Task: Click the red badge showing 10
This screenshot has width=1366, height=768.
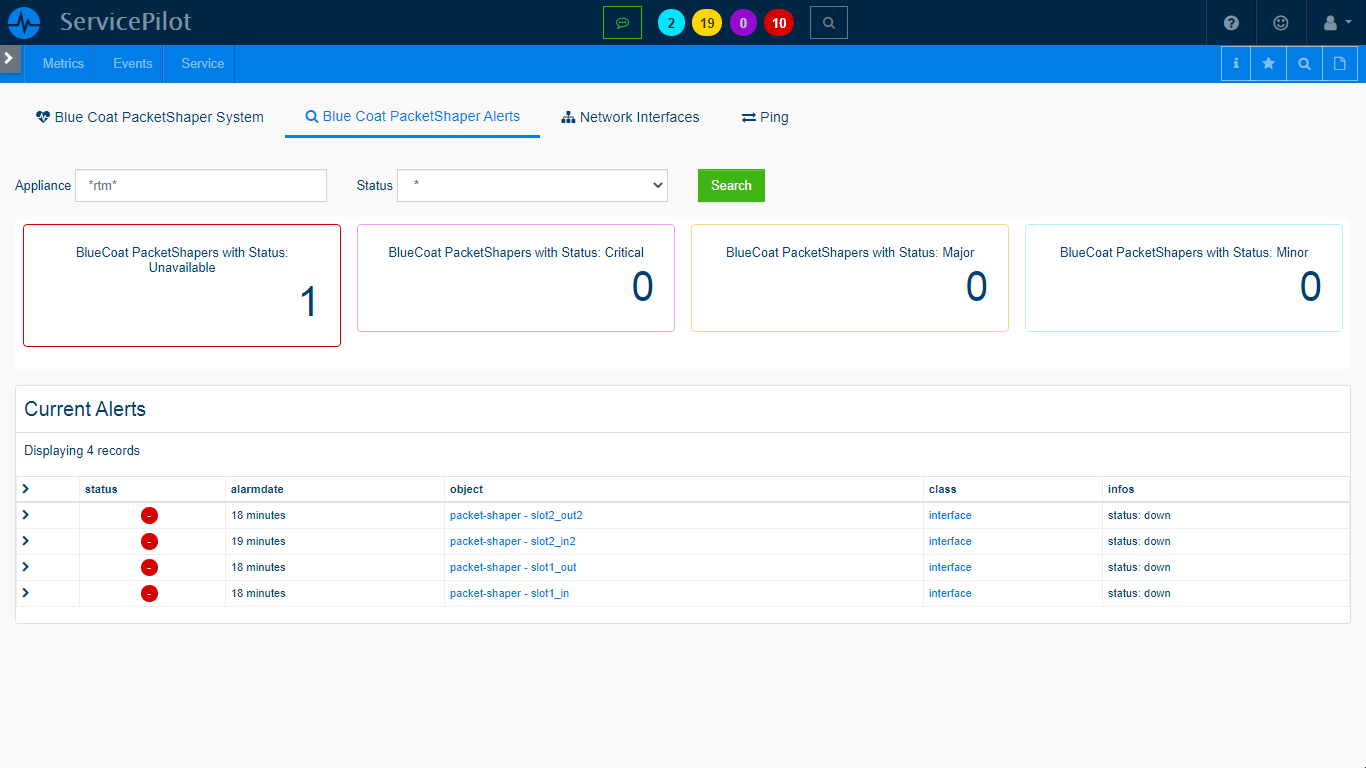Action: tap(778, 23)
